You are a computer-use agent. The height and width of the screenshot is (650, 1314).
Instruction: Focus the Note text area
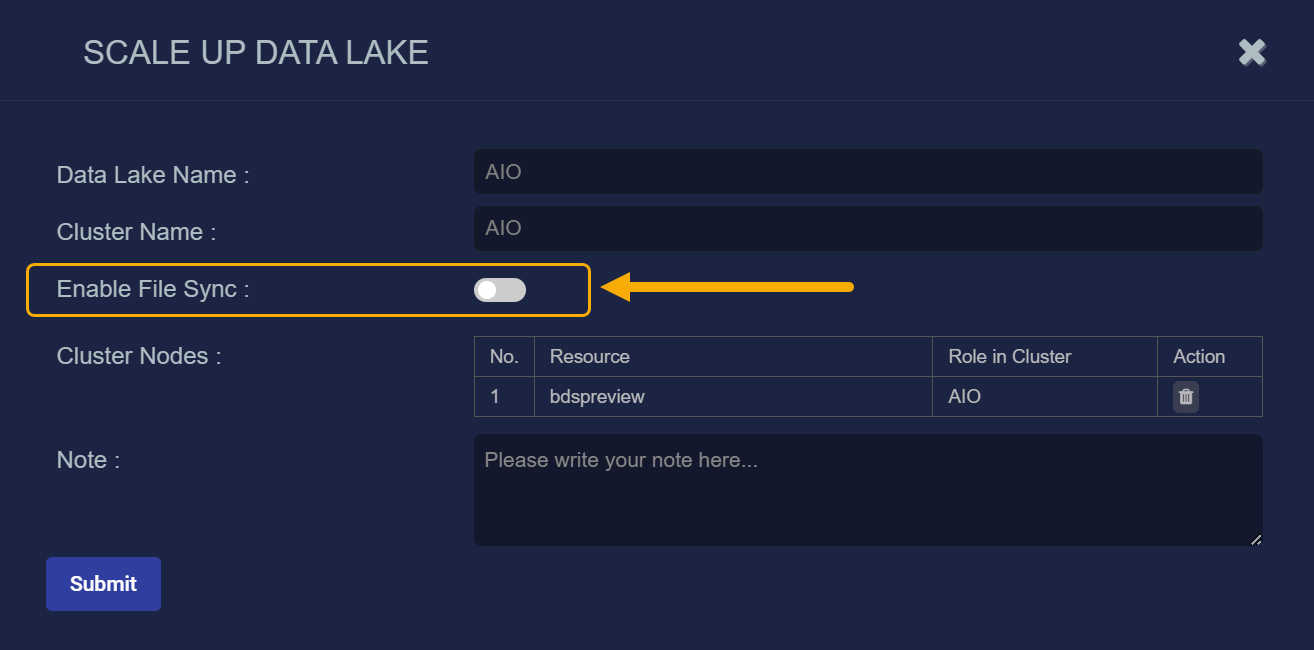867,490
